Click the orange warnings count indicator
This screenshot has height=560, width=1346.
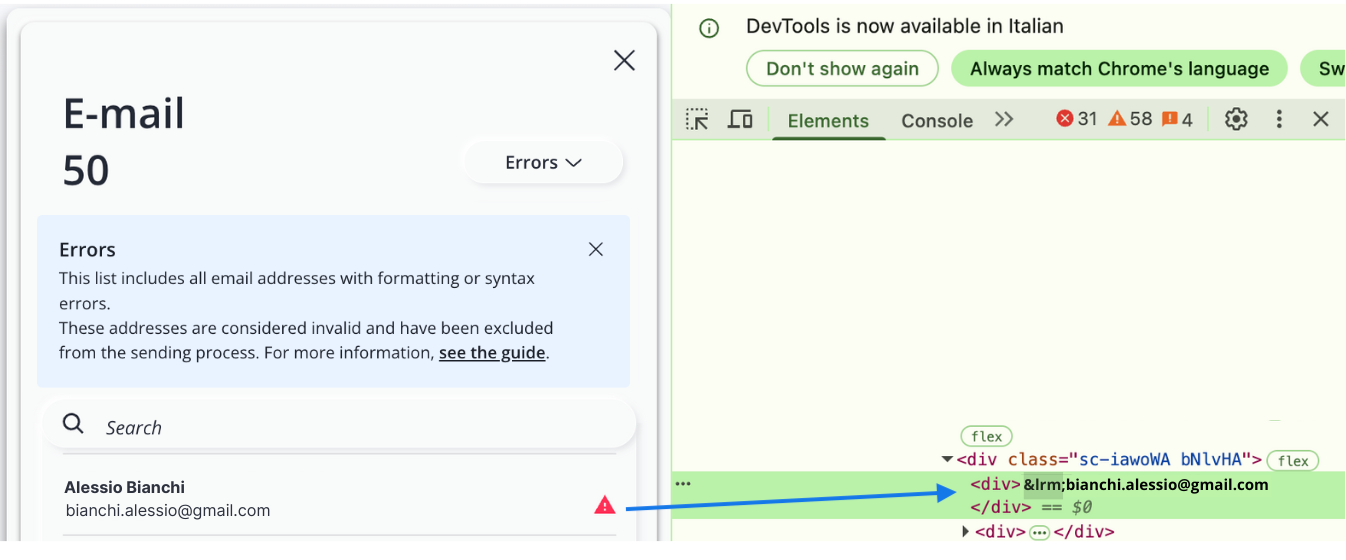pos(1130,119)
